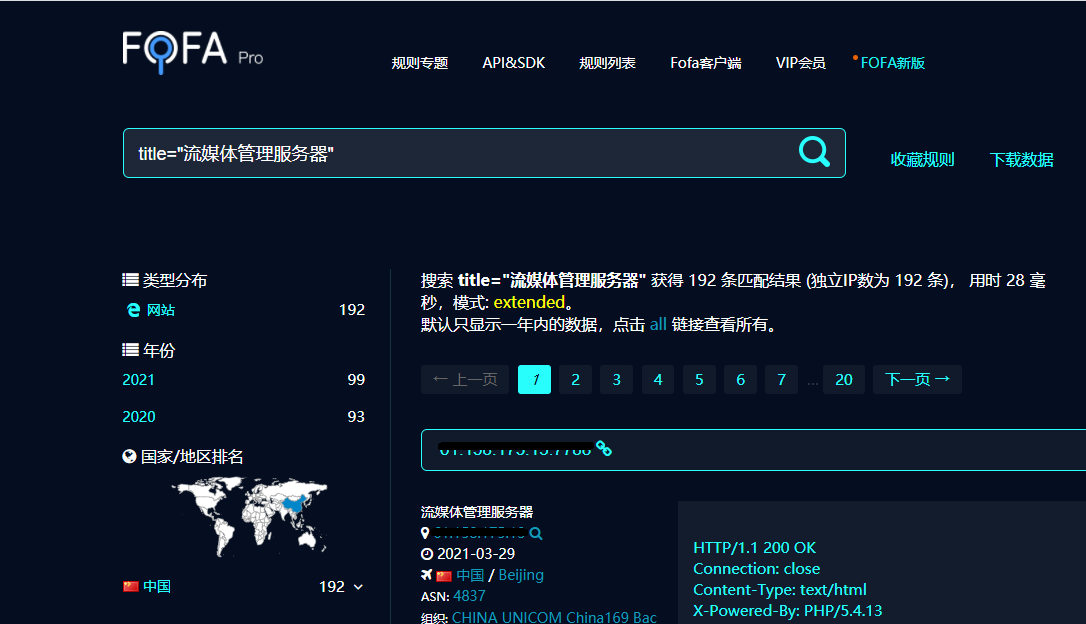Click the 'all' link to view all data

(x=658, y=324)
